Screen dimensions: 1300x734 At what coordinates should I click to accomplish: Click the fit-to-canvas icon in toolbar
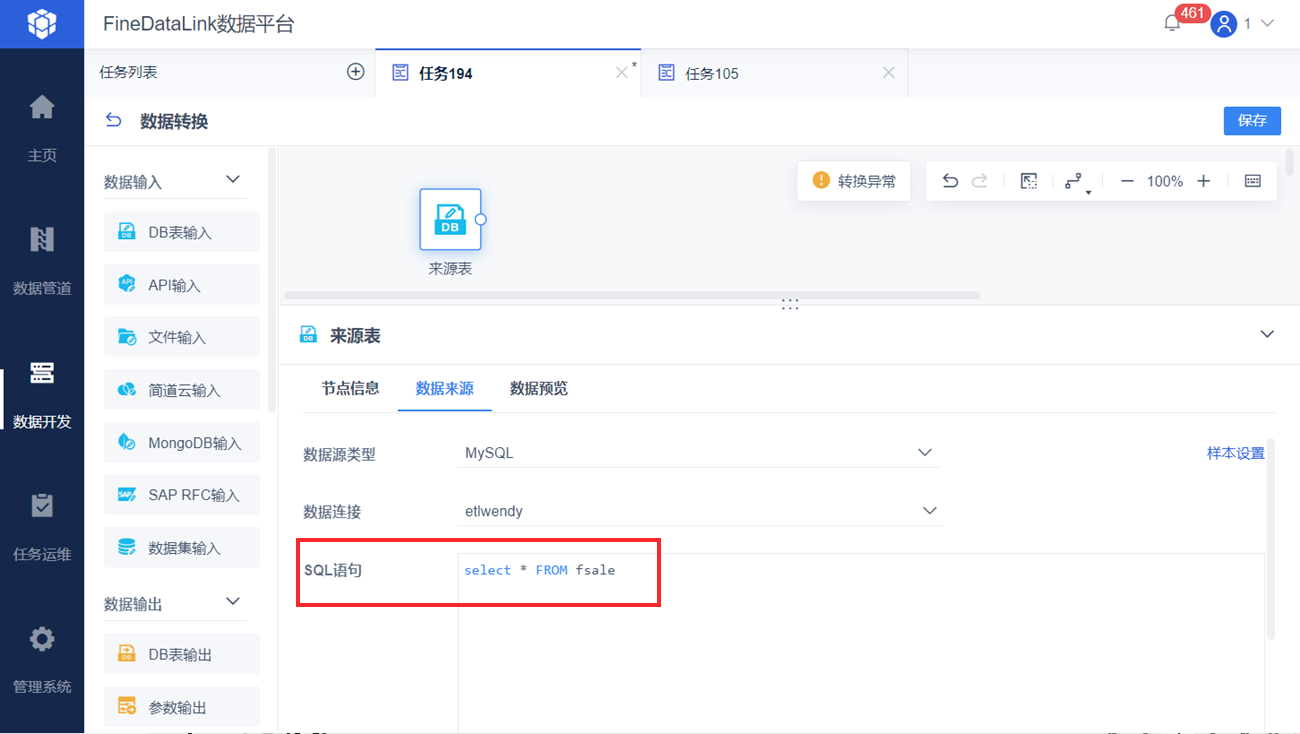click(1028, 181)
